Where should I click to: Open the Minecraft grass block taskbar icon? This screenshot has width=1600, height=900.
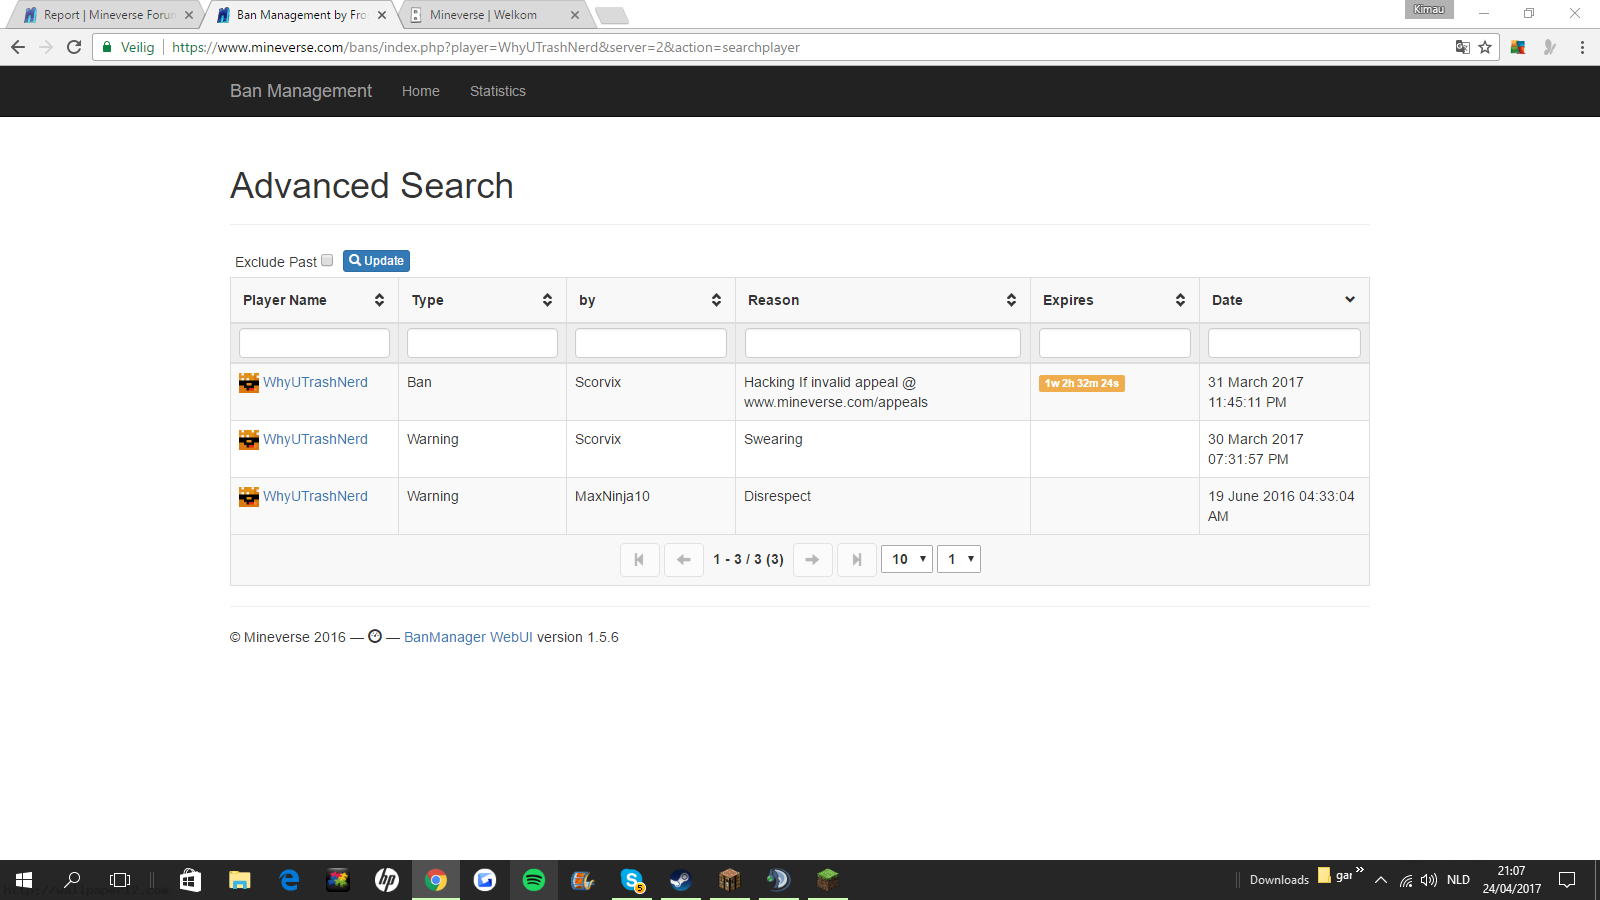pos(828,880)
